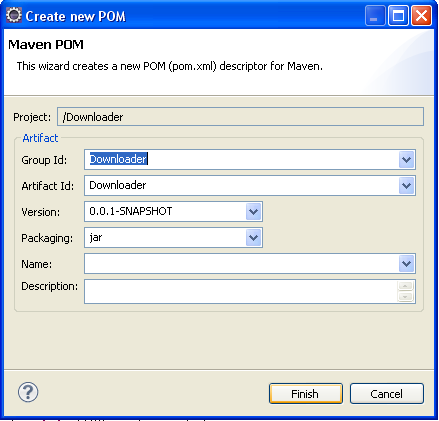Click the Eclipse icon in title bar

click(14, 15)
